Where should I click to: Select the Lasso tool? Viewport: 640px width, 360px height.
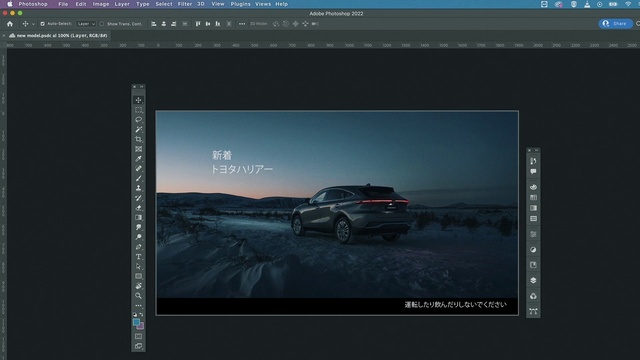(x=138, y=120)
